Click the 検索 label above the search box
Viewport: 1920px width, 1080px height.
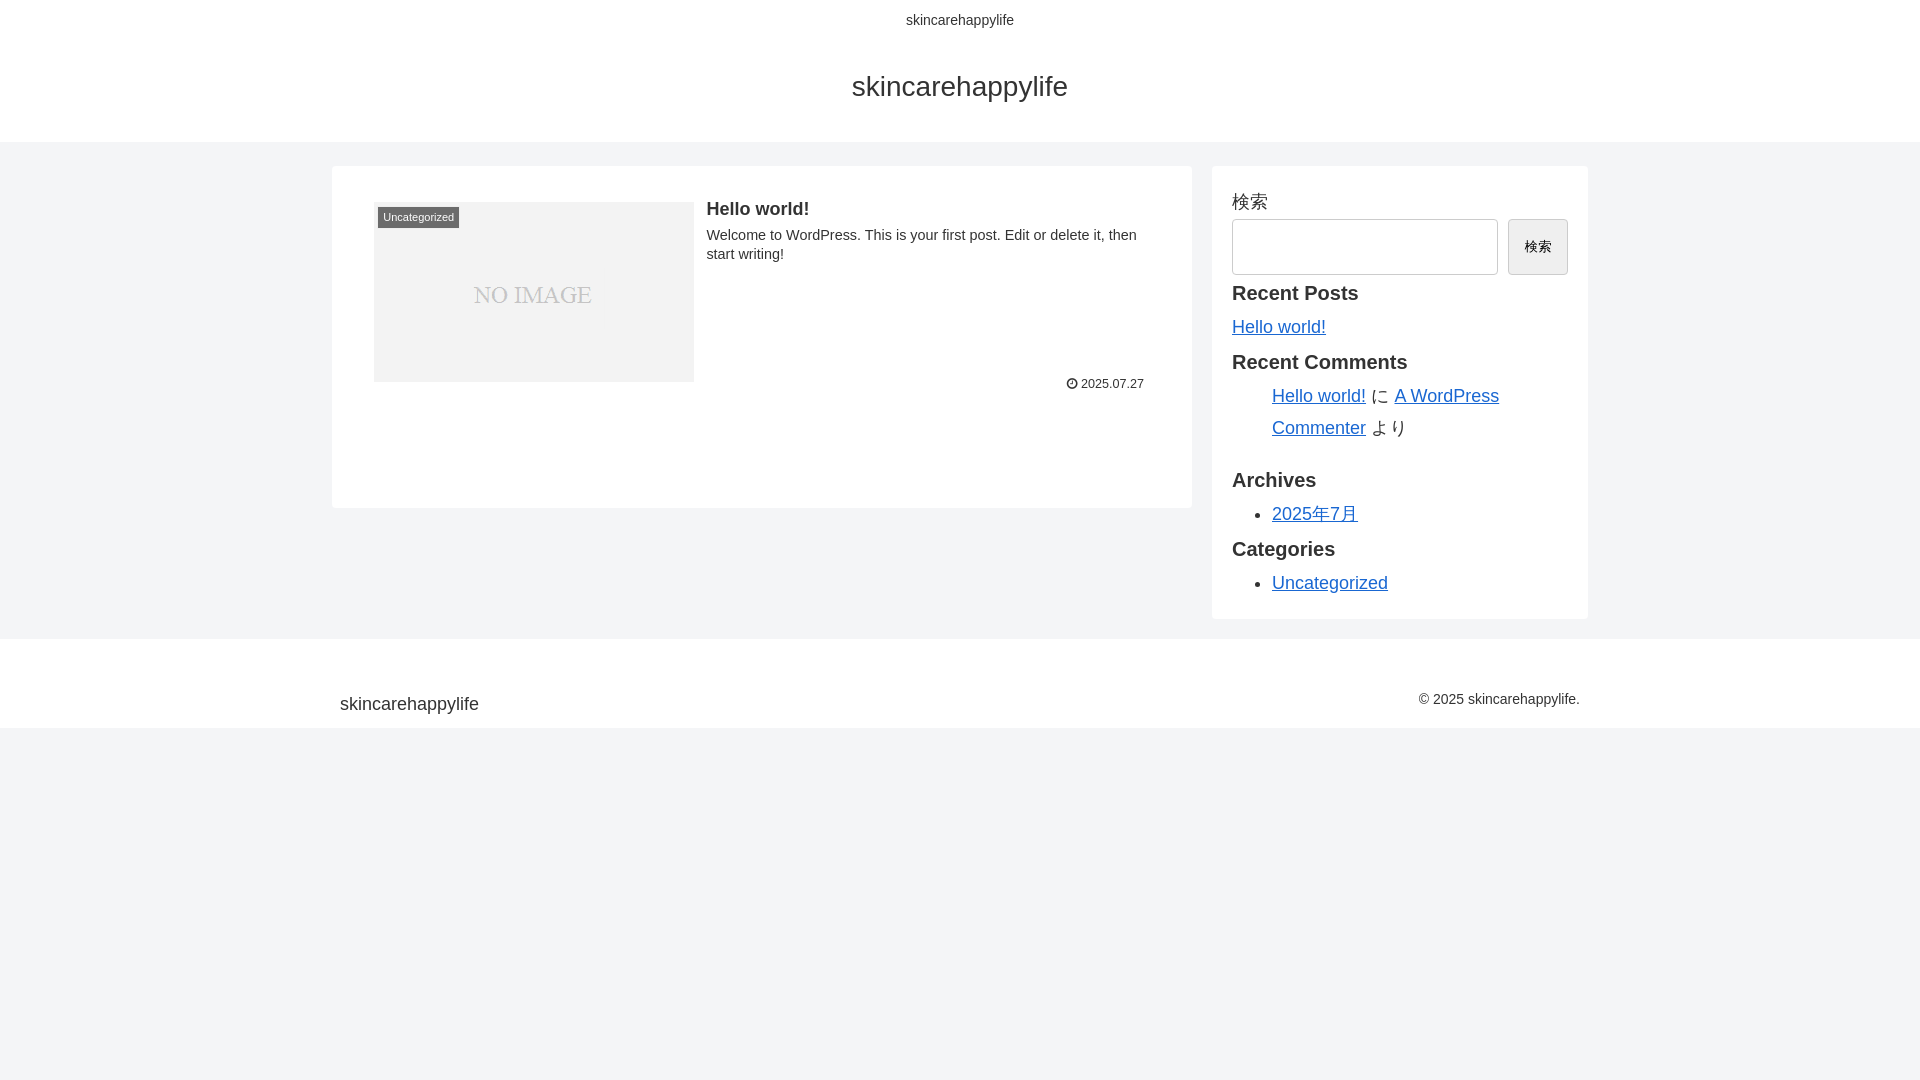(1249, 202)
